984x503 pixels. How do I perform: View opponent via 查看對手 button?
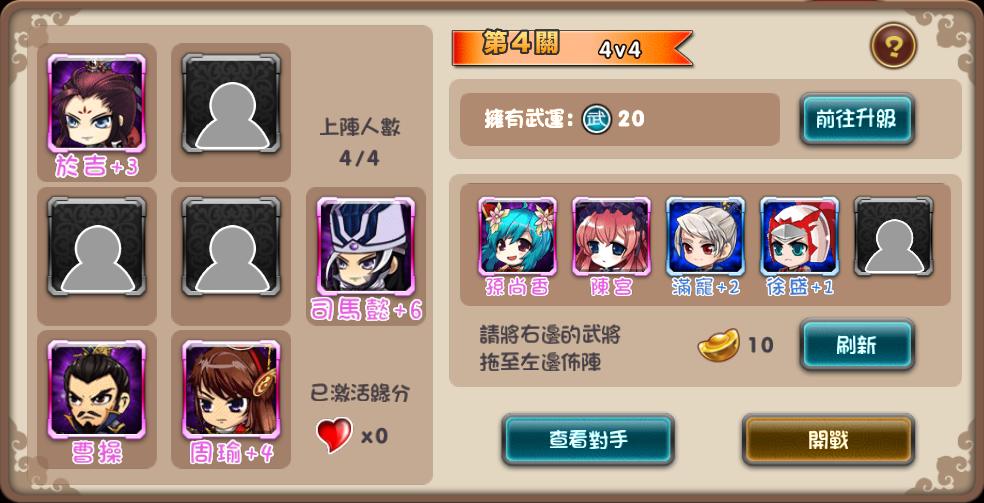(x=588, y=439)
